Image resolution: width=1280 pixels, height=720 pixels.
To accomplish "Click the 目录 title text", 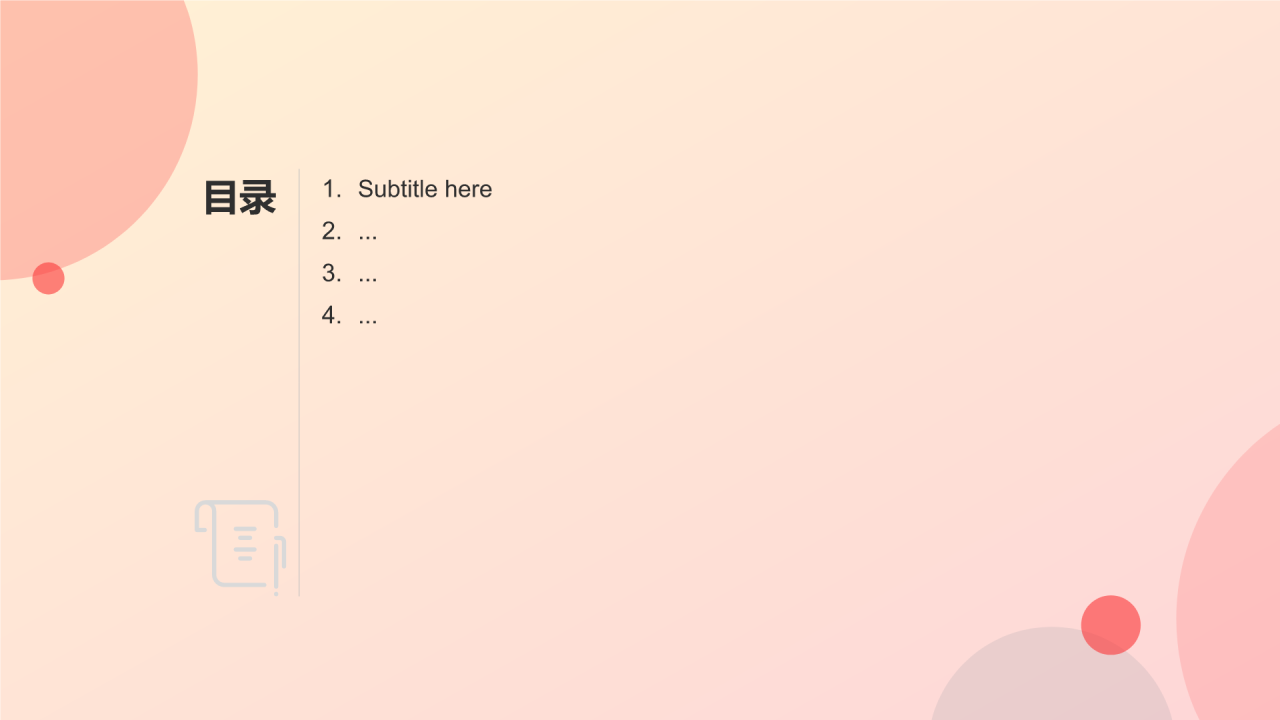I will point(240,198).
